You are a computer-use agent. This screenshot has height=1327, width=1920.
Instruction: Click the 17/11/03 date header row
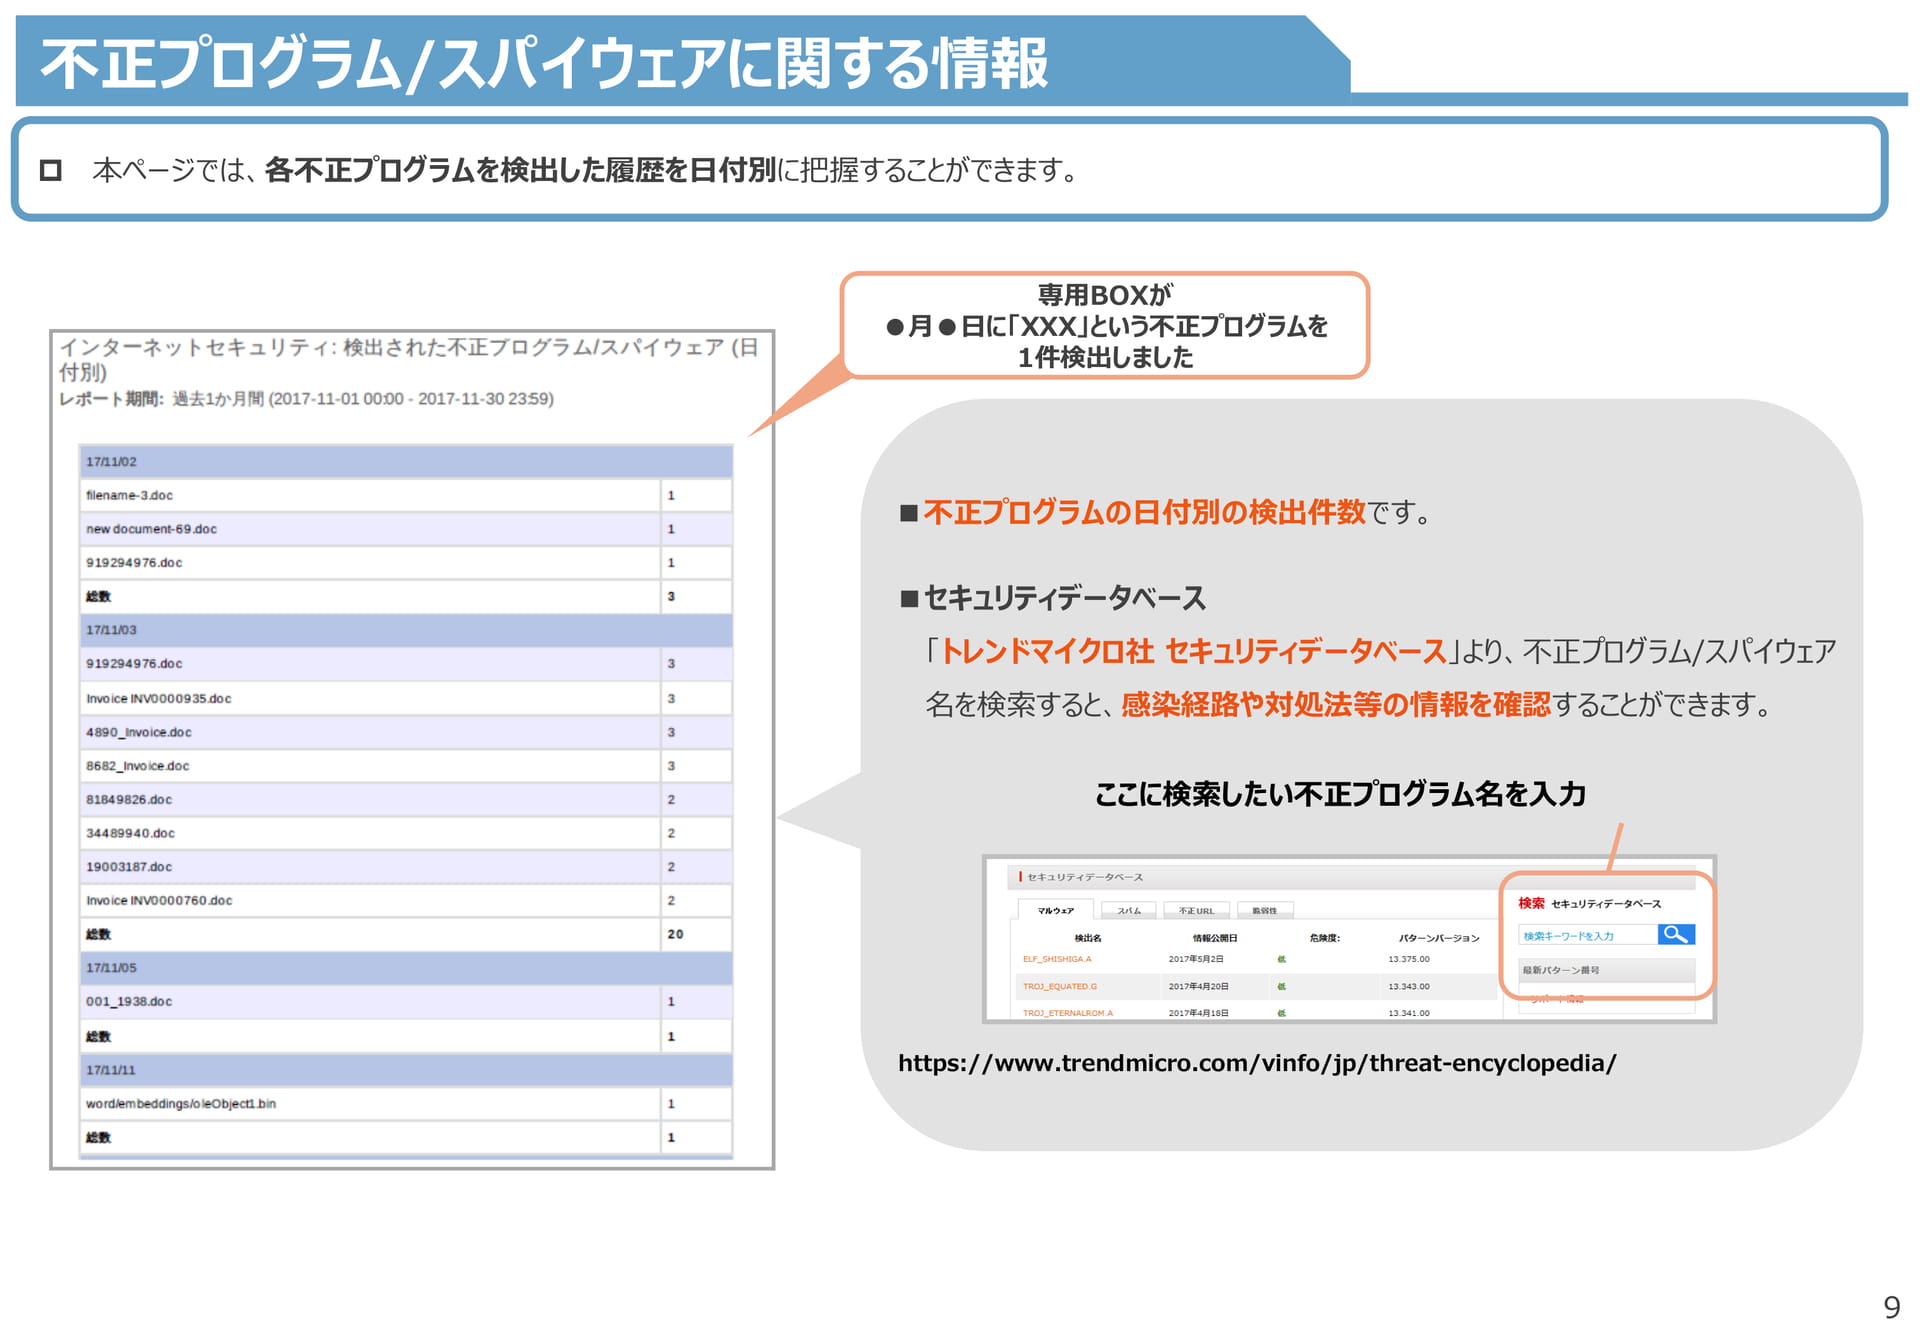tap(406, 630)
